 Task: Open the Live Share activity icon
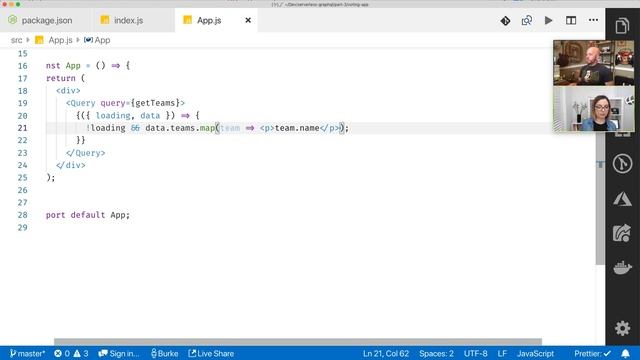click(622, 233)
